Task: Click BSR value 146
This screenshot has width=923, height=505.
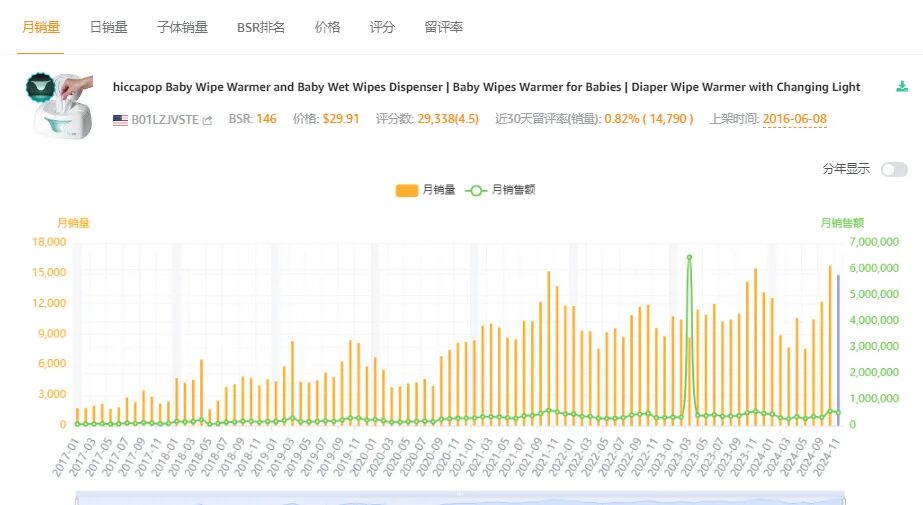Action: (267, 119)
